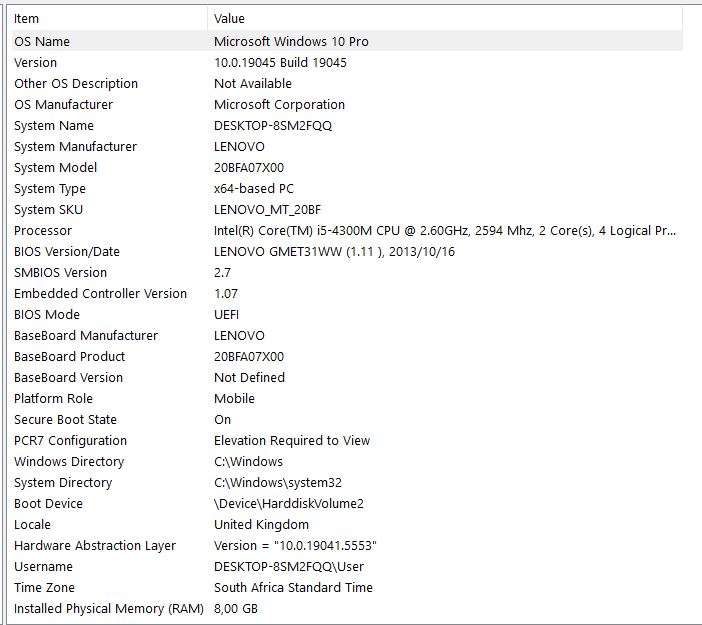
Task: Select the System SKU row
Action: pos(48,210)
